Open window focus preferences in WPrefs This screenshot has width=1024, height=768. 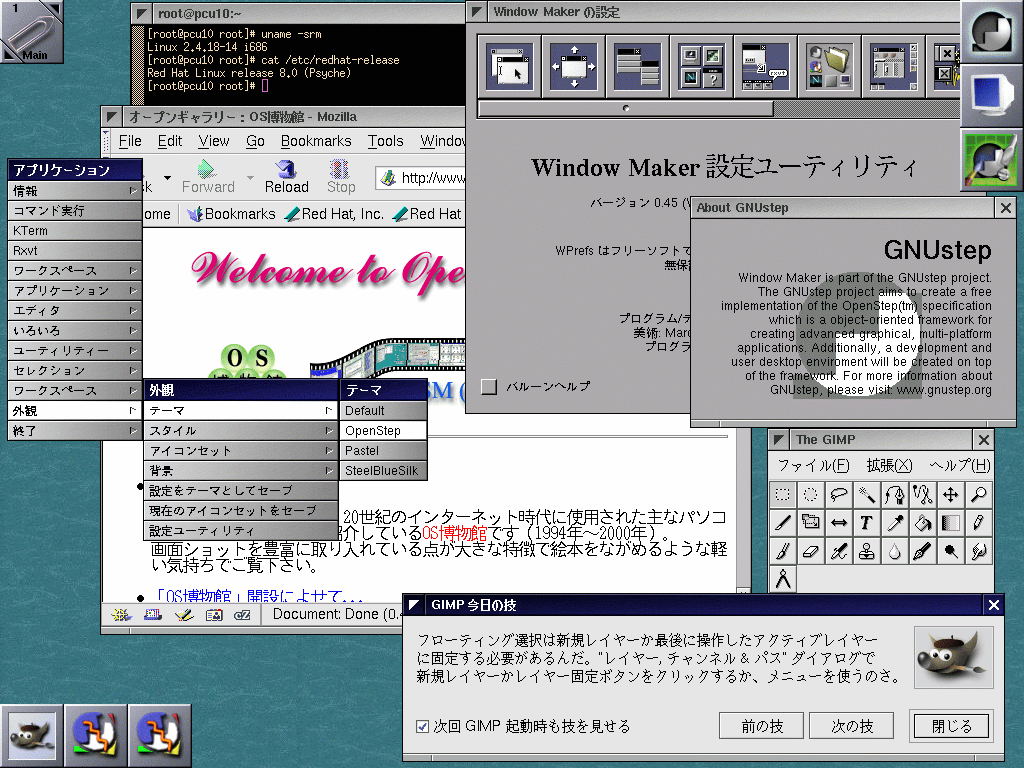tap(510, 67)
